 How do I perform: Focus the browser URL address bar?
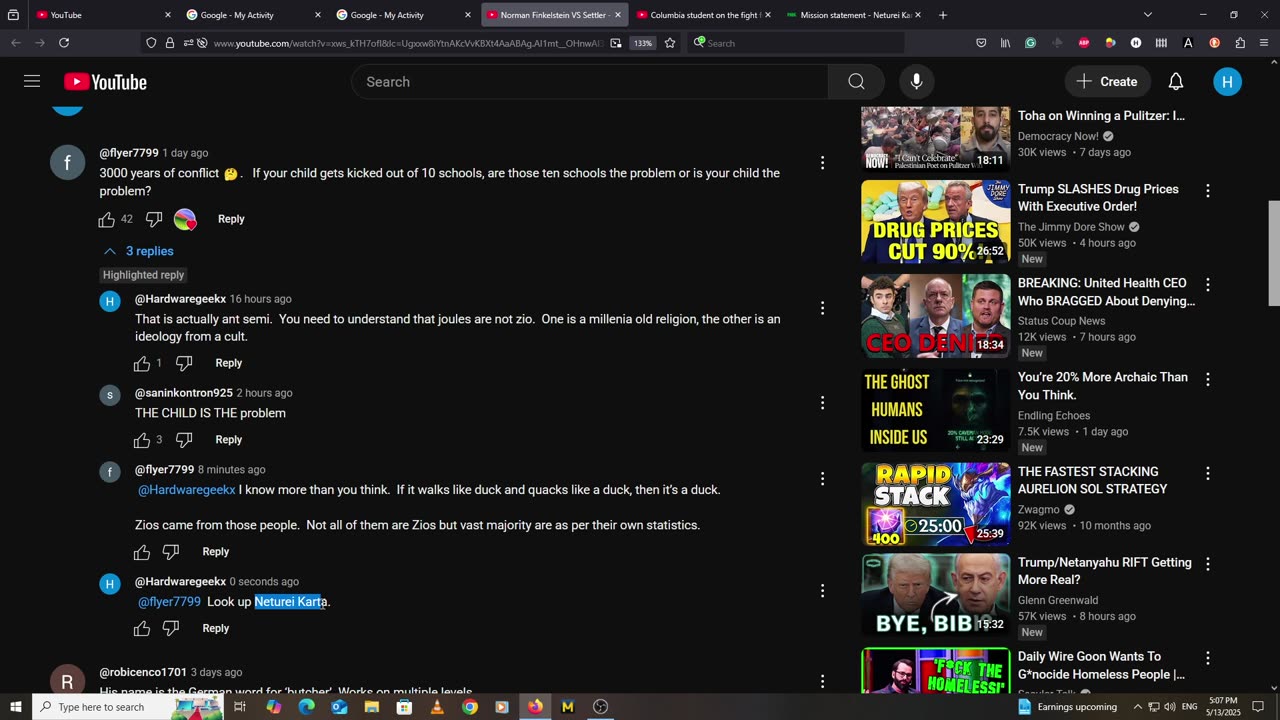coord(407,43)
